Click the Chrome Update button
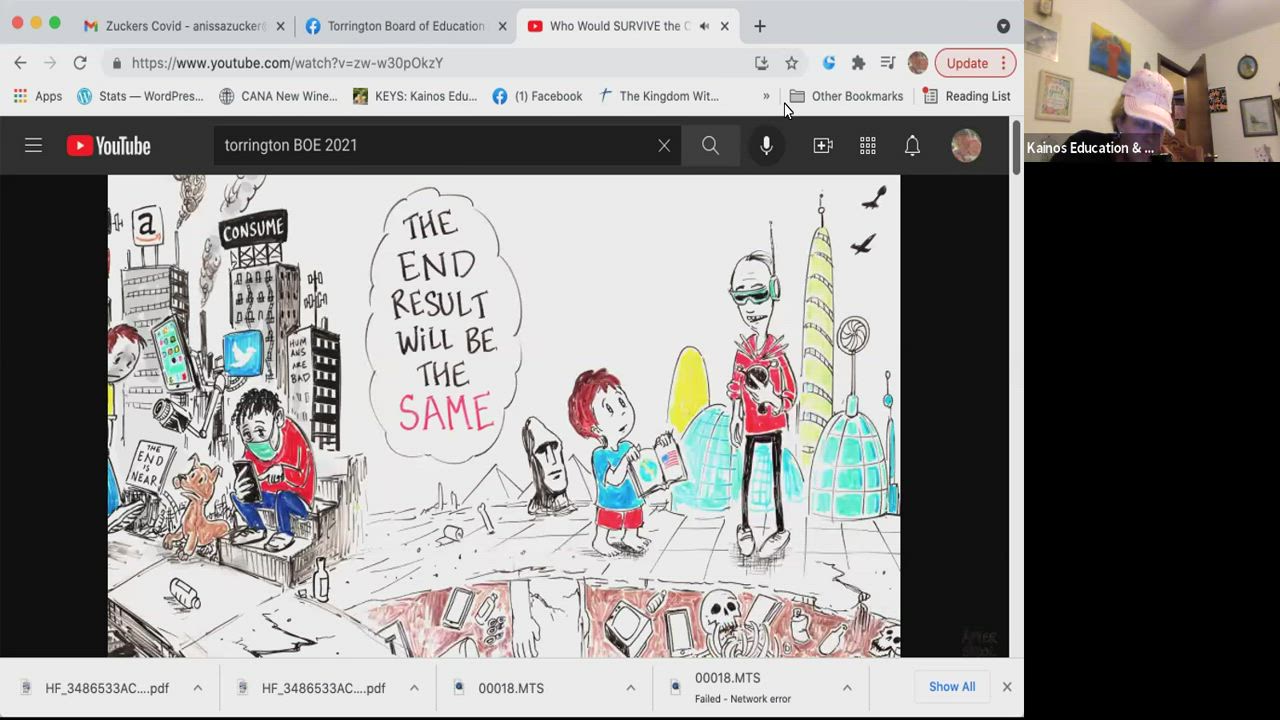 tap(967, 63)
